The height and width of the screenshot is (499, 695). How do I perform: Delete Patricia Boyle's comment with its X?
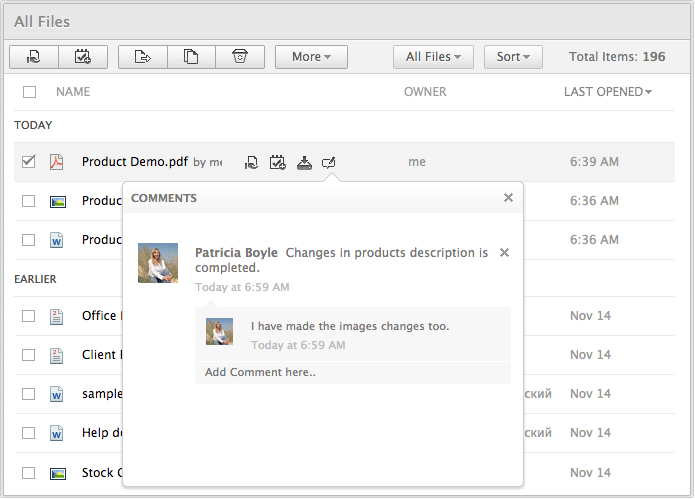point(504,253)
